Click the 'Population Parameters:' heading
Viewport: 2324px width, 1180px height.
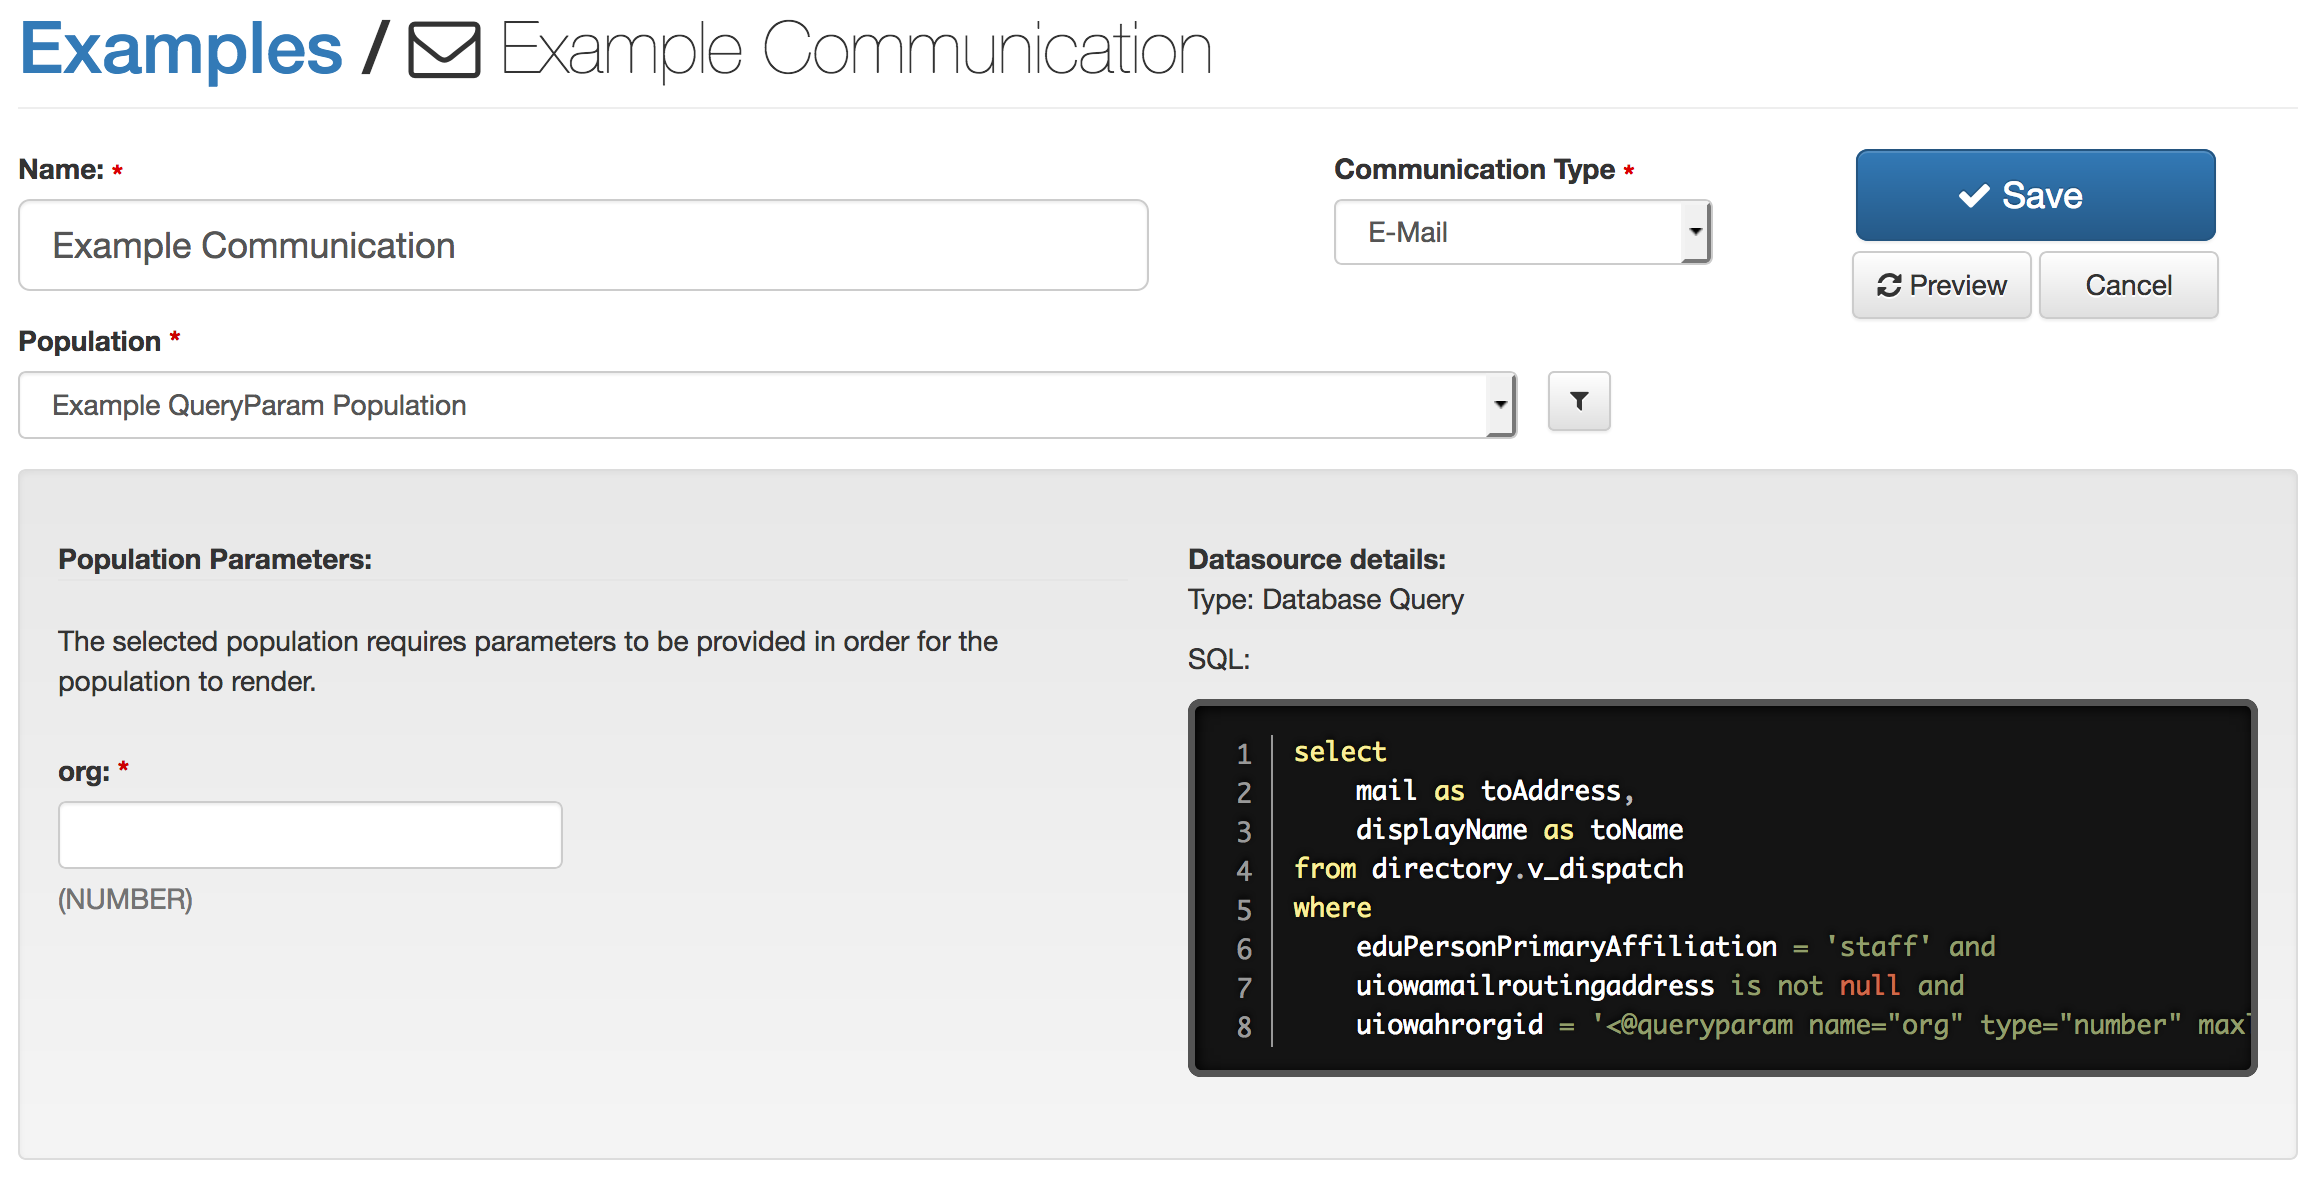pos(215,559)
